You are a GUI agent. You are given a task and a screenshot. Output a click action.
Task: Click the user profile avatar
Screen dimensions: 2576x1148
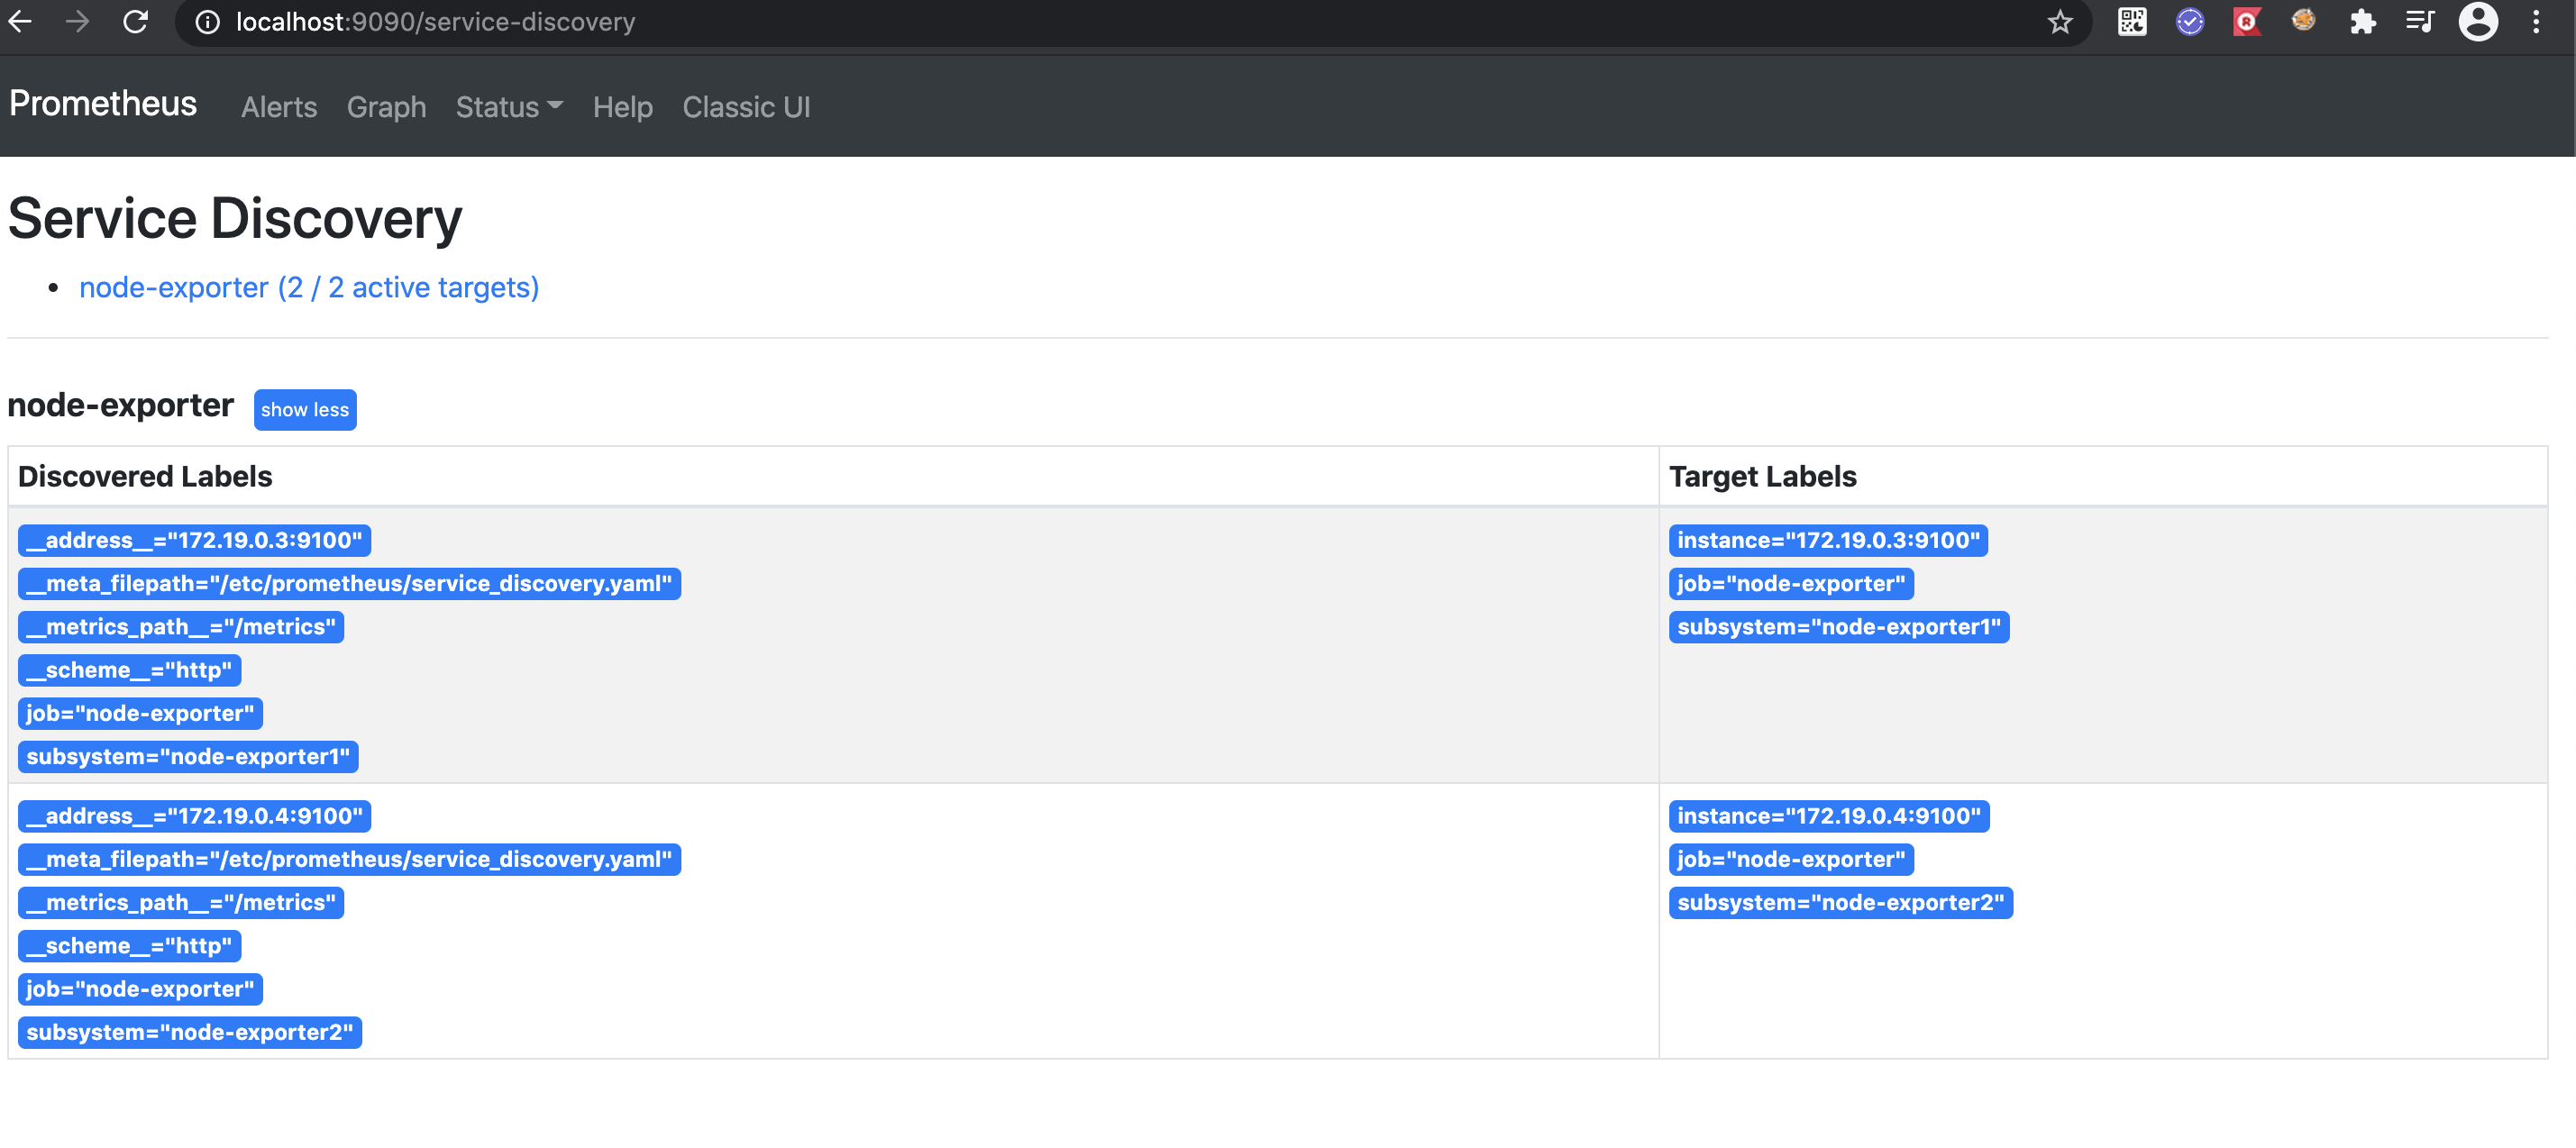(x=2477, y=21)
